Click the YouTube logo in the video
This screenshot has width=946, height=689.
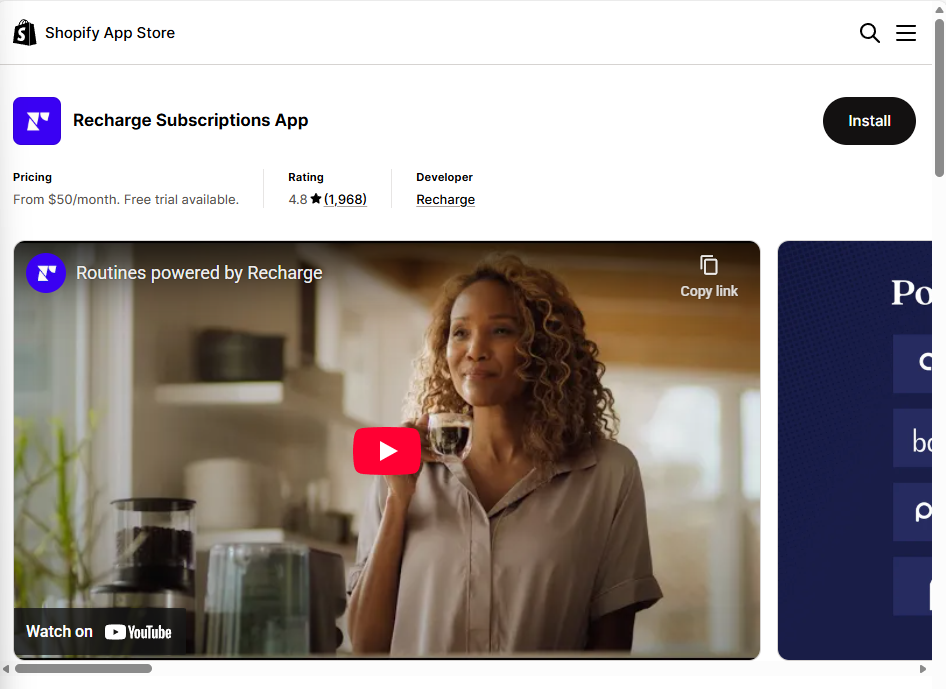click(x=138, y=632)
